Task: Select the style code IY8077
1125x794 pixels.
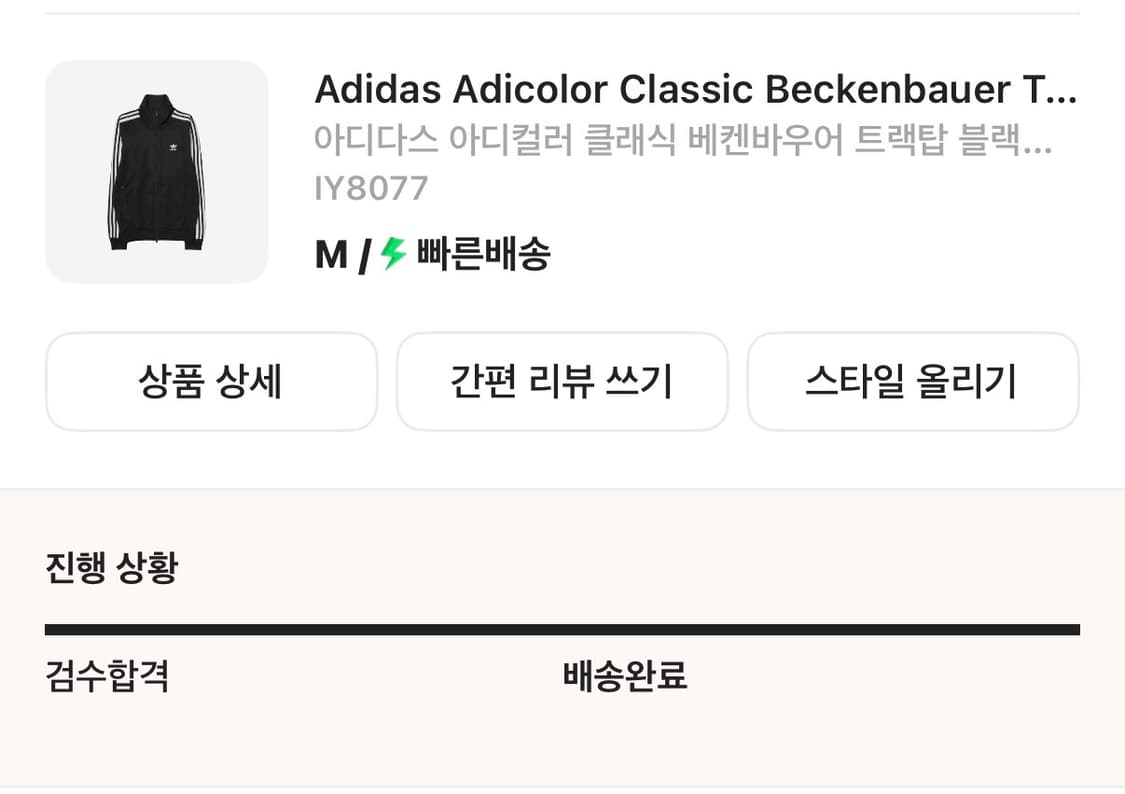Action: click(x=370, y=187)
